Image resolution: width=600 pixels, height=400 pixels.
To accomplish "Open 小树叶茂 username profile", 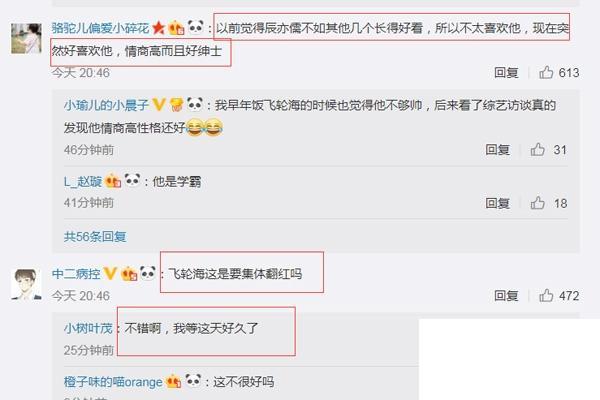I will [x=88, y=328].
